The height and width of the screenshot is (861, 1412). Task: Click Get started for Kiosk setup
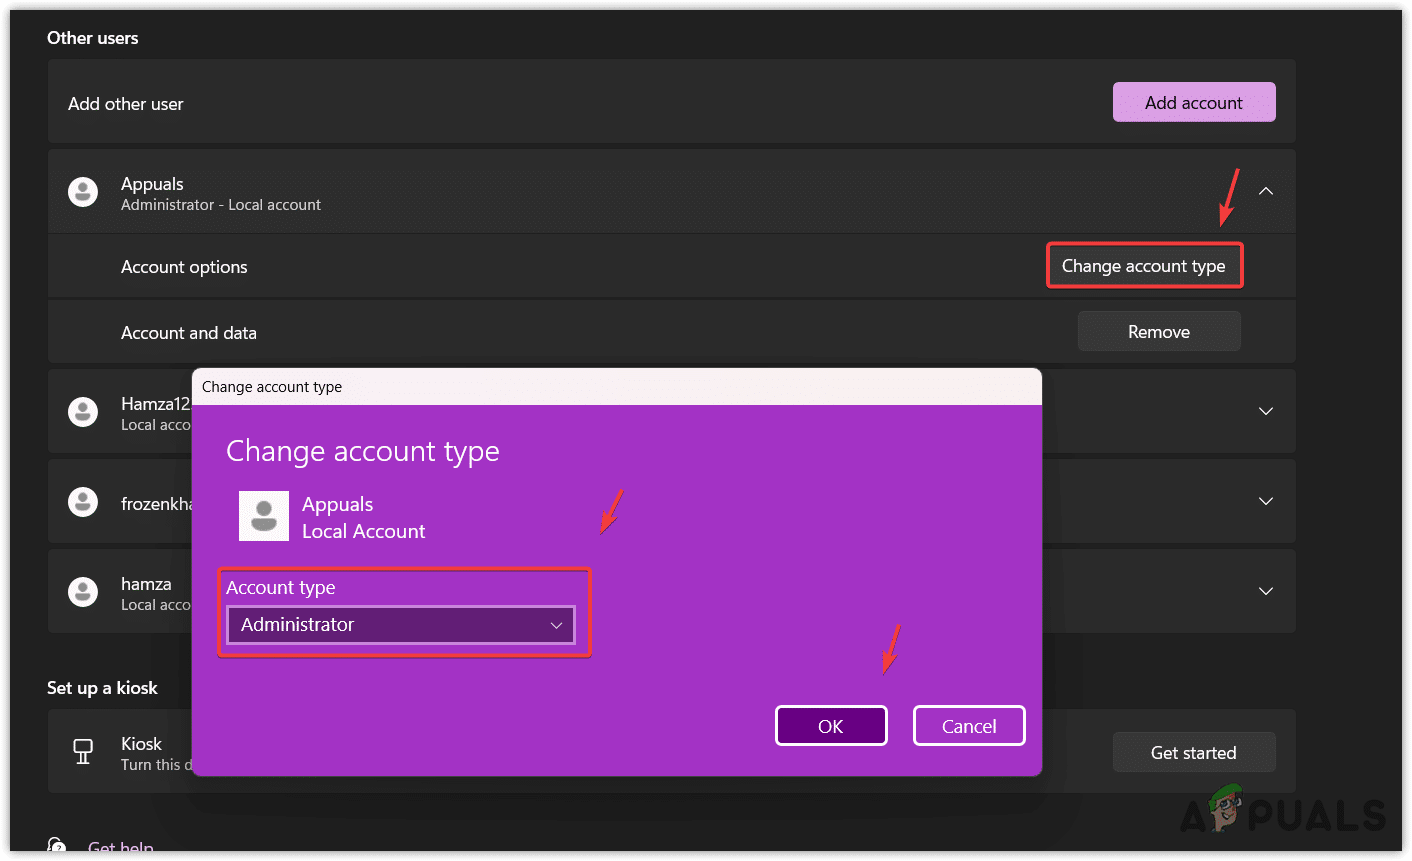(1193, 753)
